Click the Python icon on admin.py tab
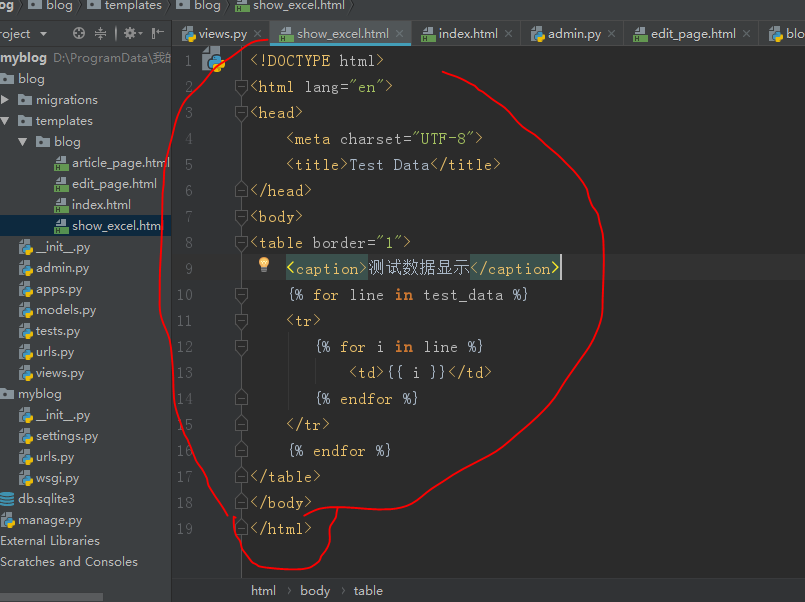805x602 pixels. click(x=538, y=34)
